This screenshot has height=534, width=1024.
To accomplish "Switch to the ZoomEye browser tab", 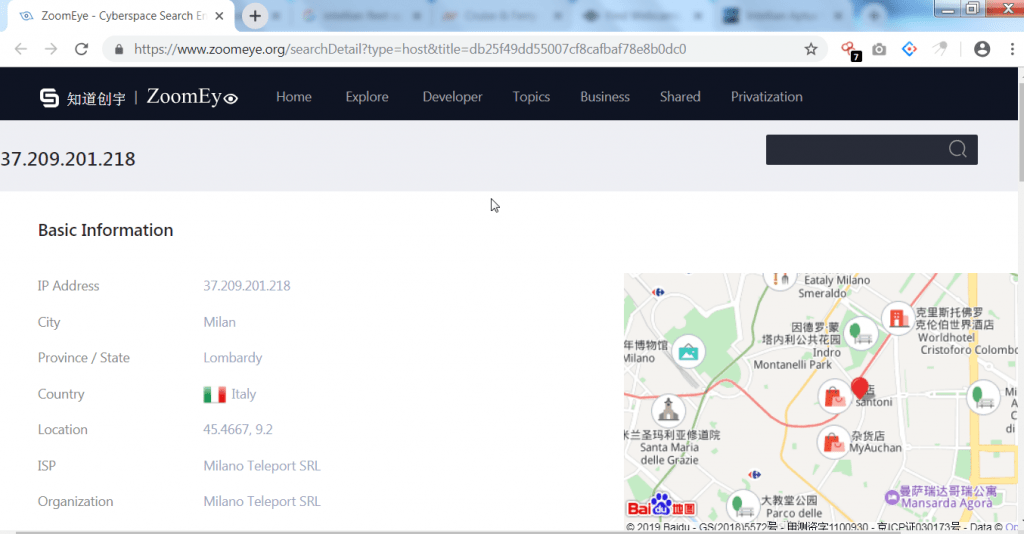I will pos(121,16).
